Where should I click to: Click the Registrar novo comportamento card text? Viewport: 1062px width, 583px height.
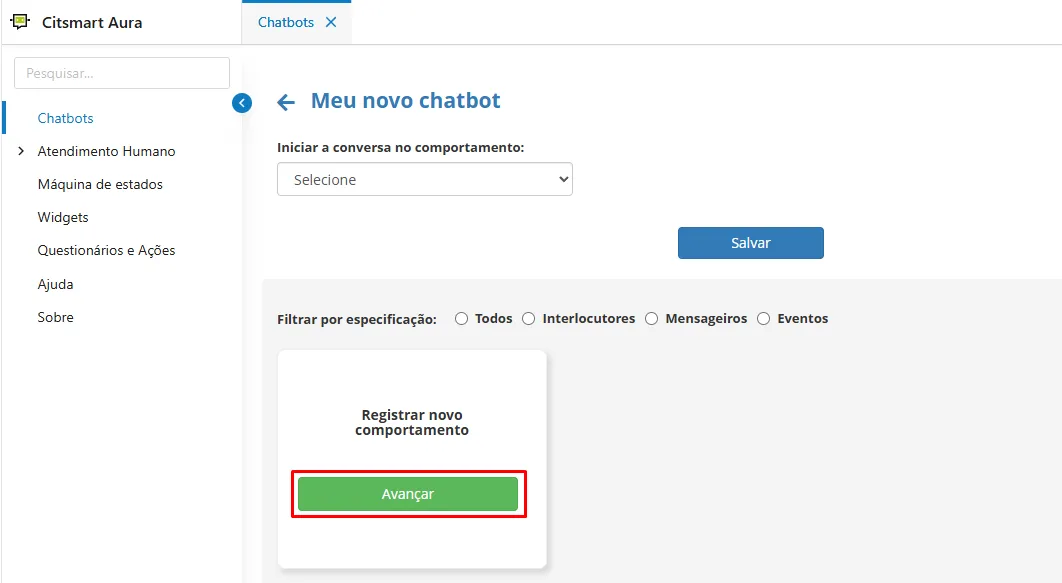click(412, 423)
